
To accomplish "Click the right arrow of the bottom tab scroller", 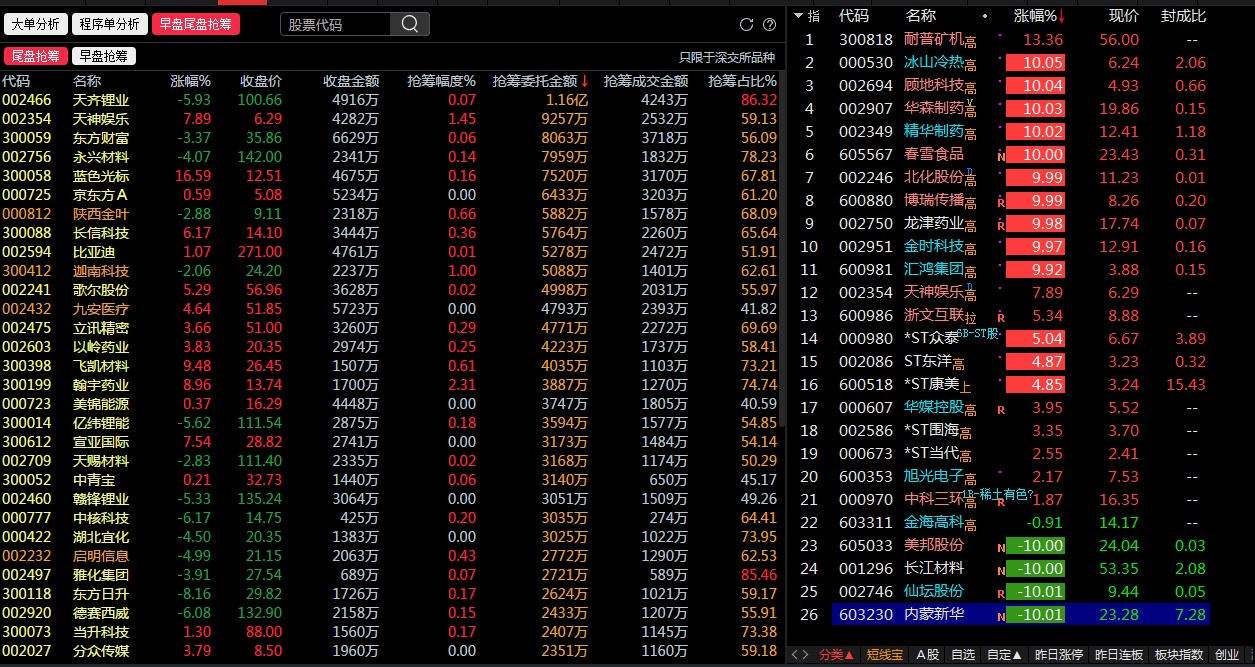I will click(806, 655).
